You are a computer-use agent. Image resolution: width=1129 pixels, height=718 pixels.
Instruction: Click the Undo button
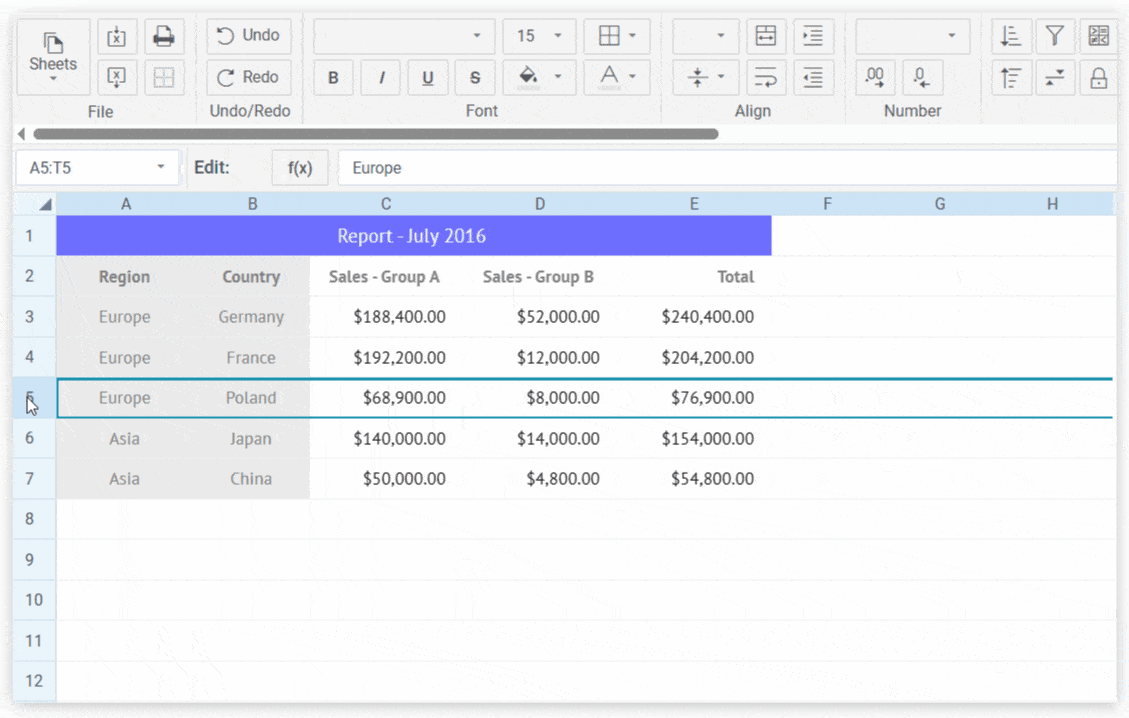click(249, 36)
